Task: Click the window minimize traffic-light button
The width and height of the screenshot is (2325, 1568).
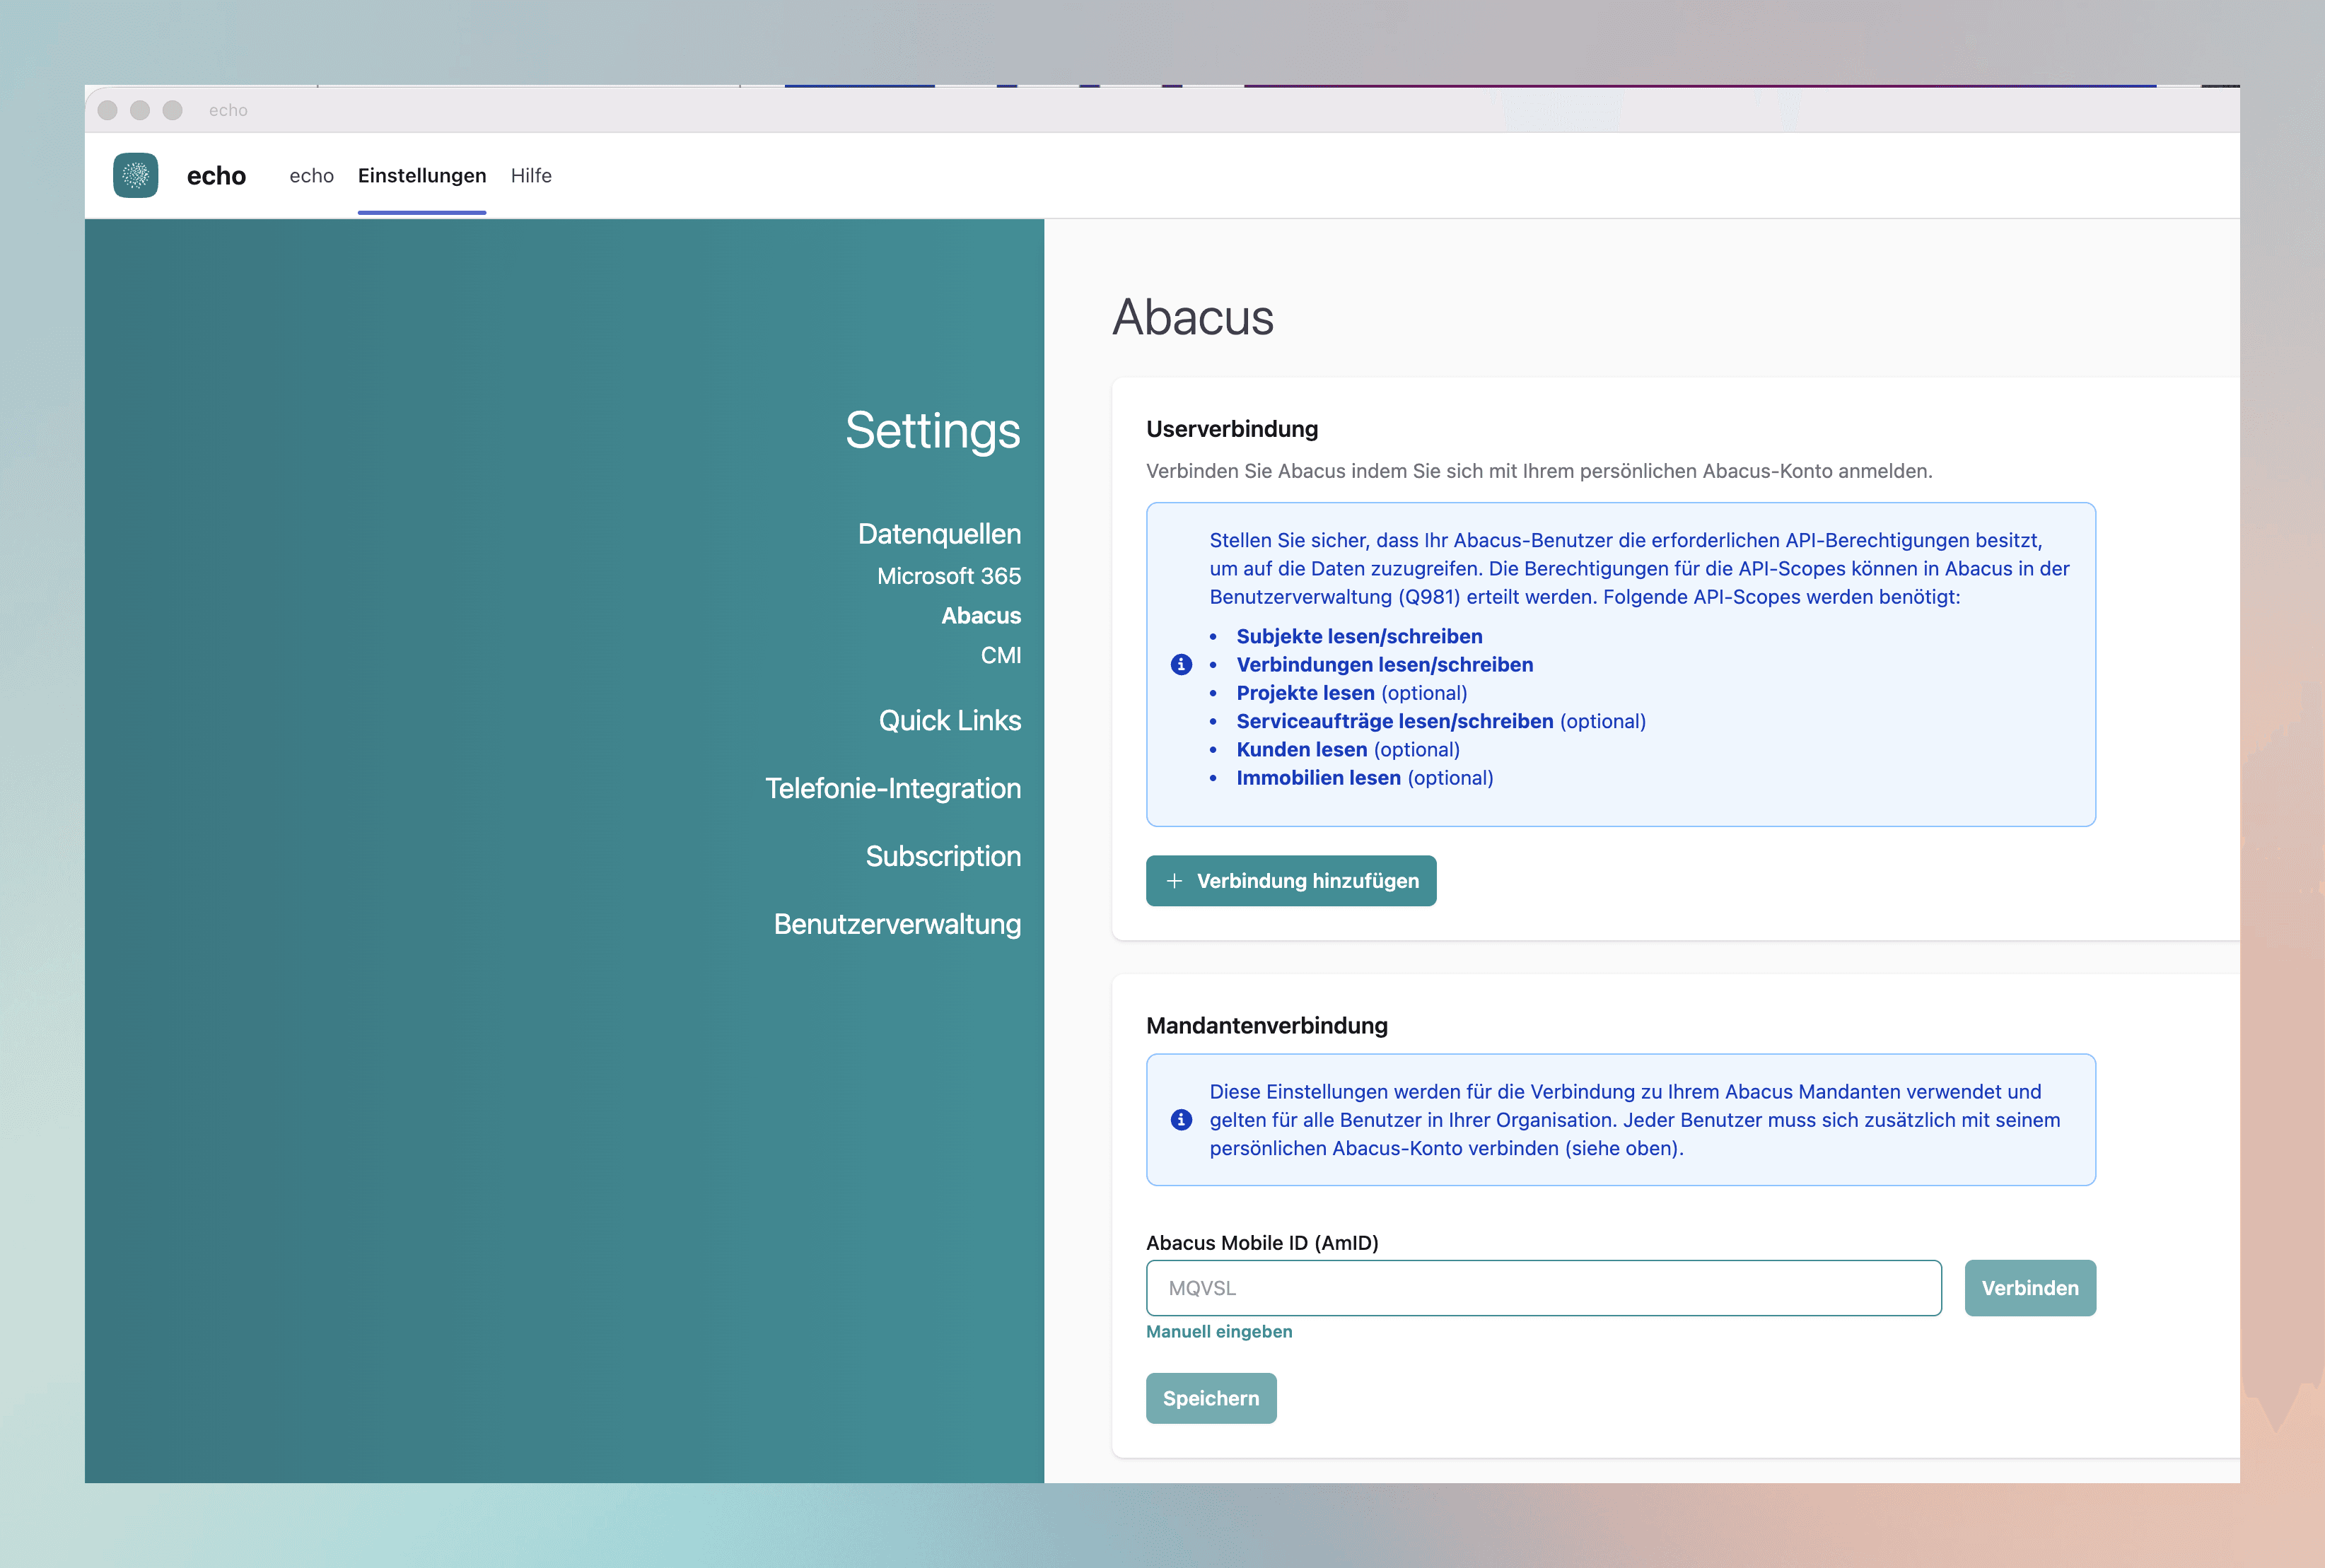Action: coord(140,110)
